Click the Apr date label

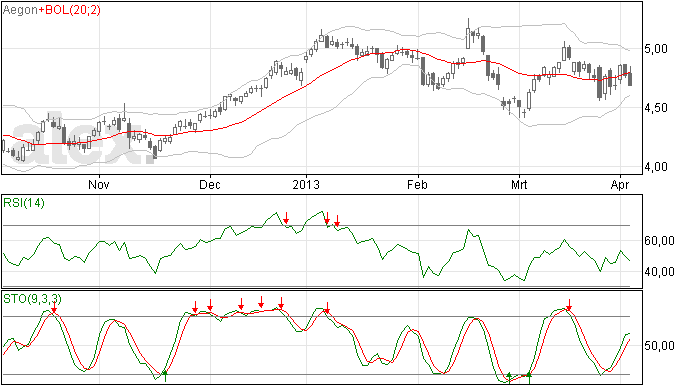620,184
